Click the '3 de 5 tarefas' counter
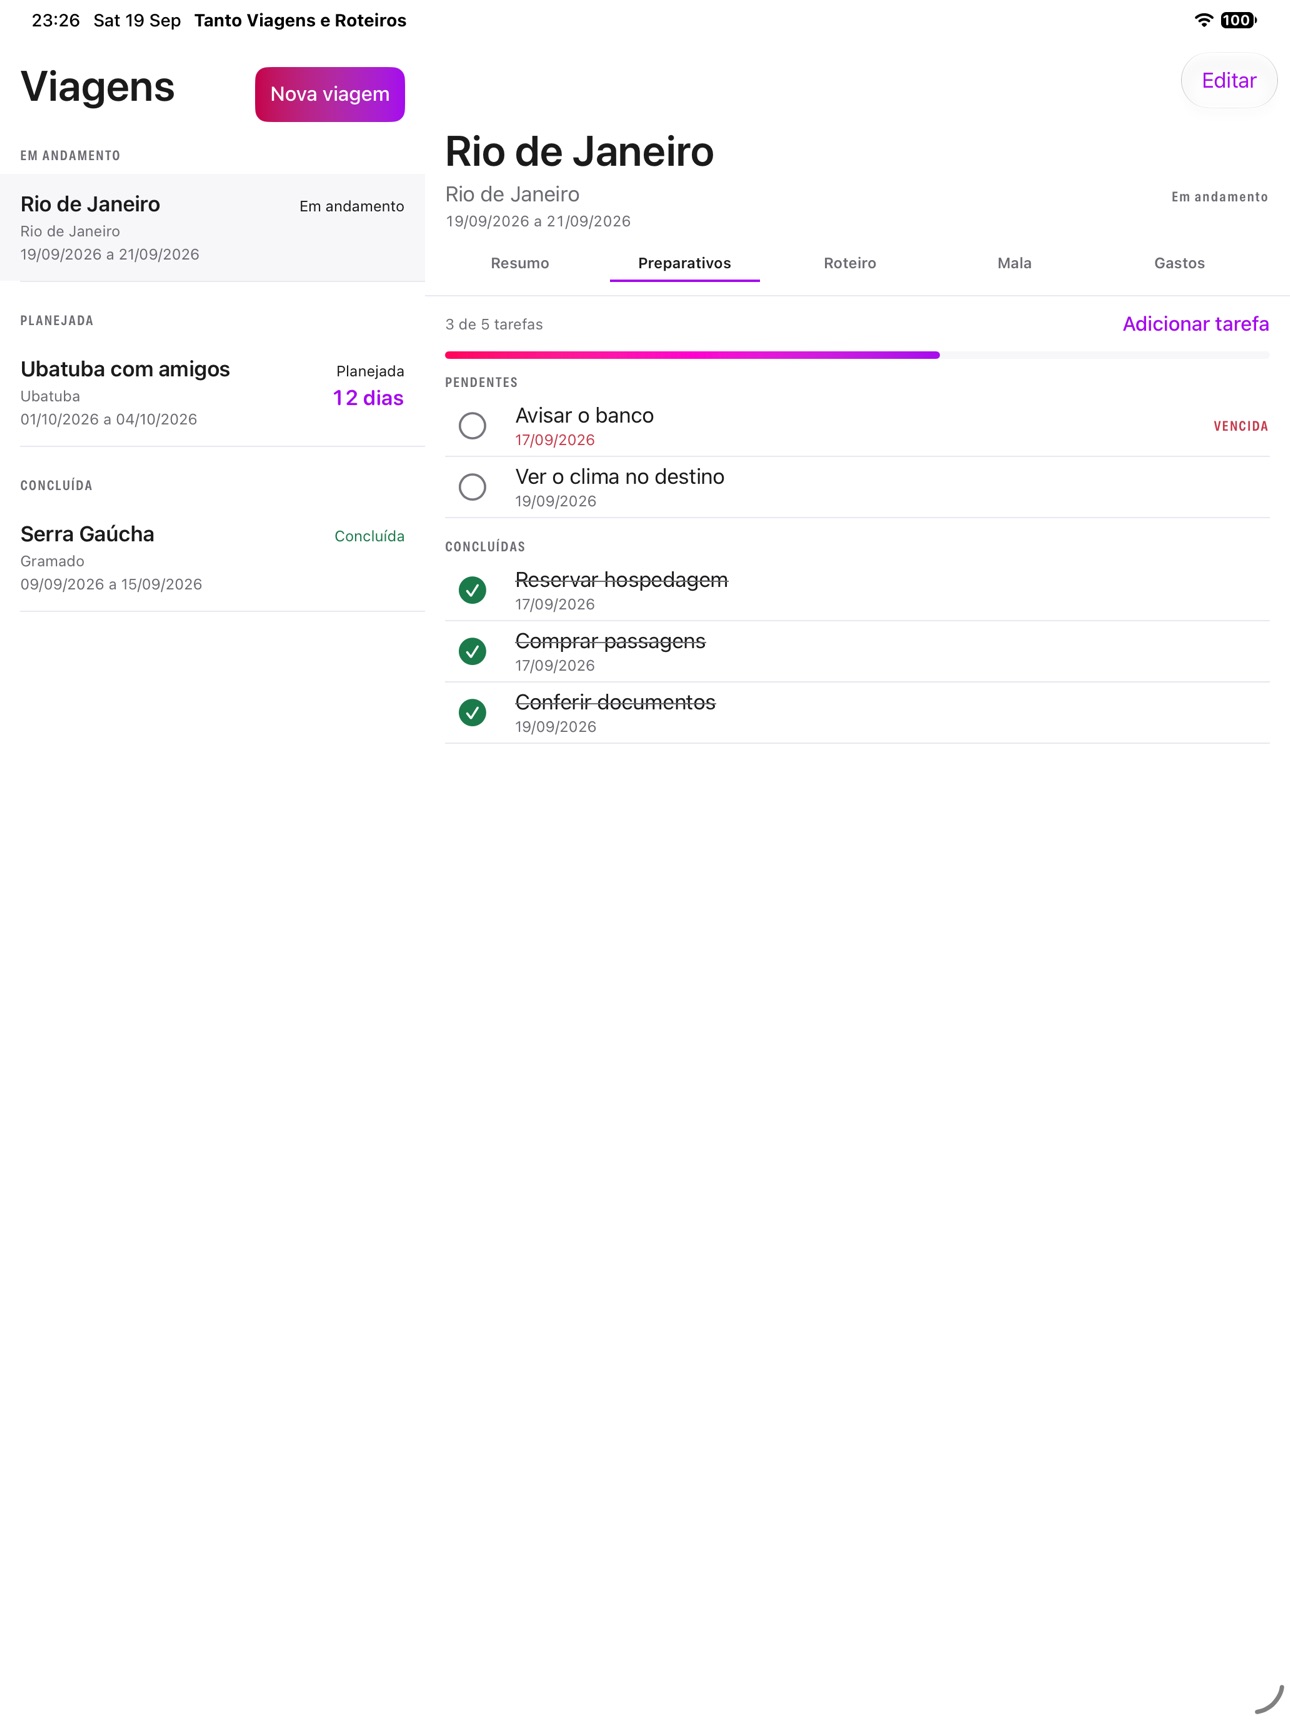 (494, 324)
